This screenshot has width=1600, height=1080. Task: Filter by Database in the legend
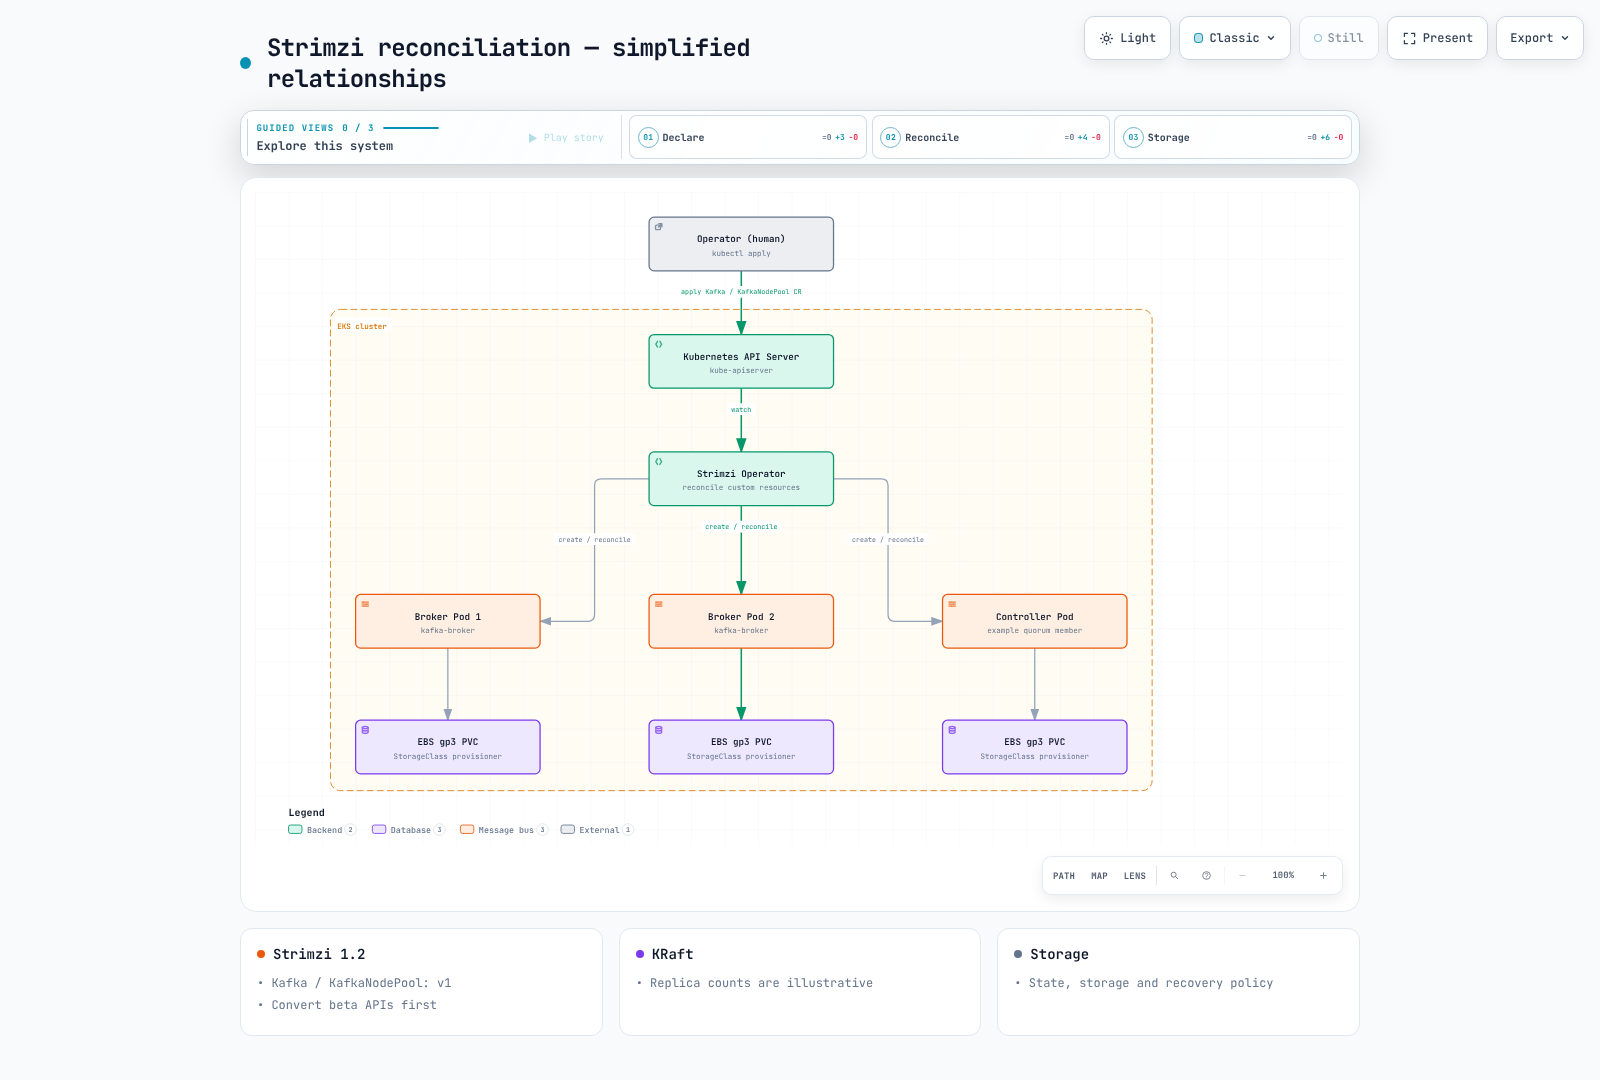click(x=408, y=830)
